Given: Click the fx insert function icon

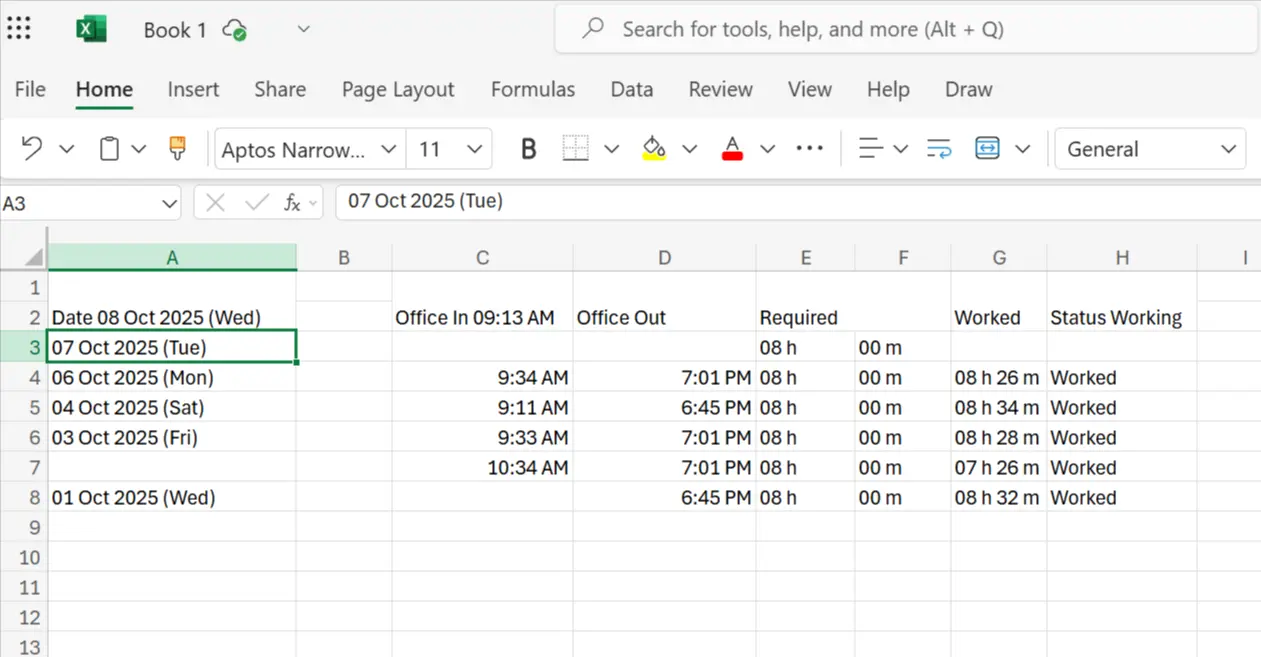Looking at the screenshot, I should [292, 203].
